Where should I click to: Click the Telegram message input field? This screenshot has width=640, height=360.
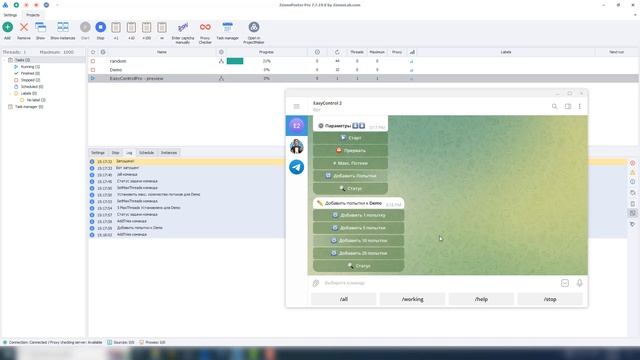441,283
